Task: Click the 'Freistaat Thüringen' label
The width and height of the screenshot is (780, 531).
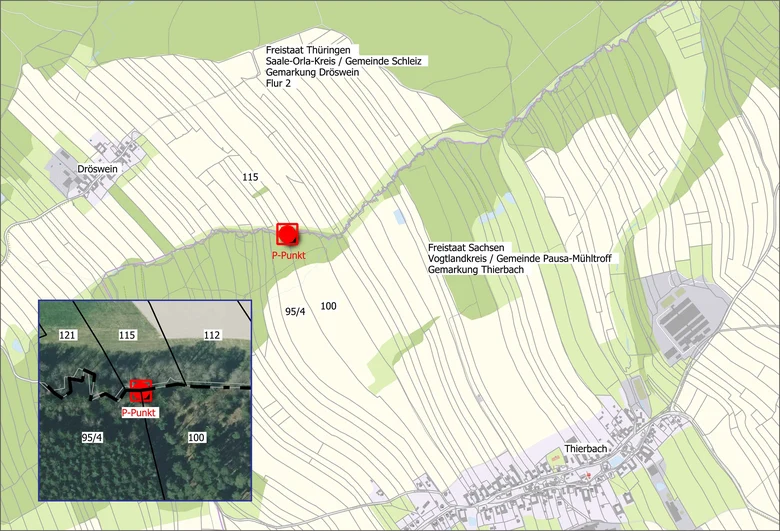Action: (308, 50)
